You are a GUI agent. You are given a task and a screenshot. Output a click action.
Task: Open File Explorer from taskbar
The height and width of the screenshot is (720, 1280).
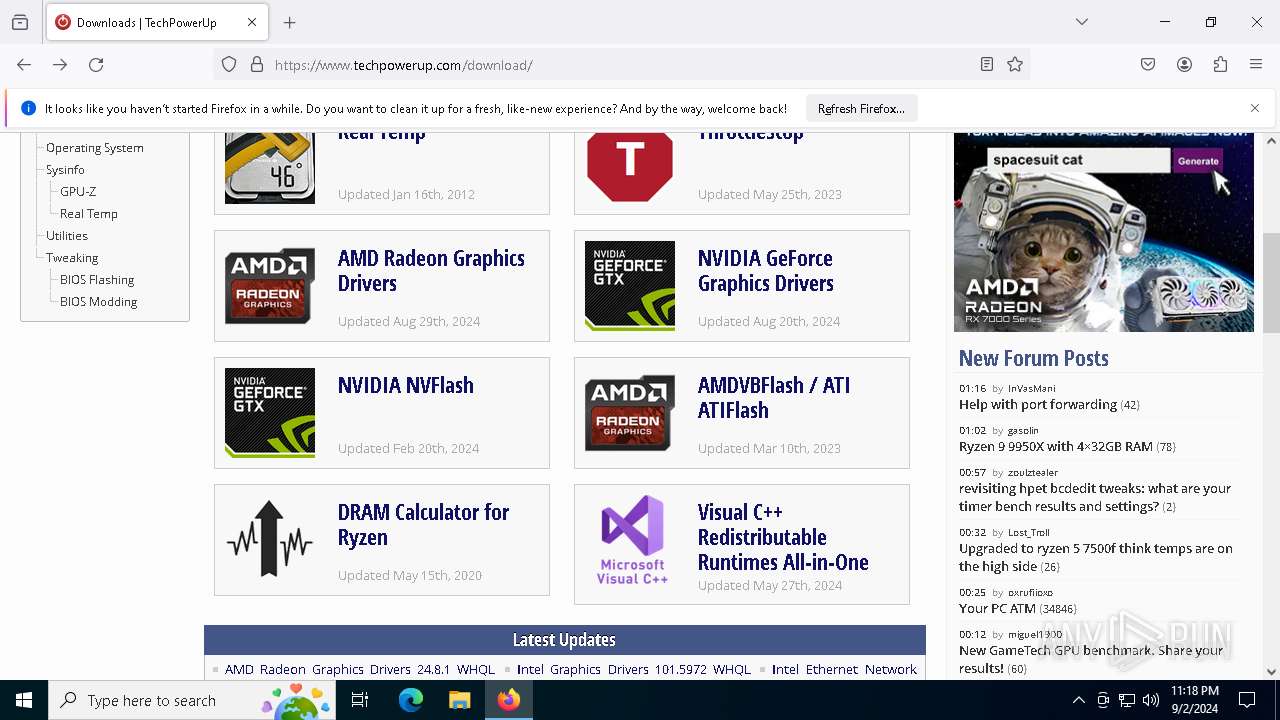click(x=459, y=701)
